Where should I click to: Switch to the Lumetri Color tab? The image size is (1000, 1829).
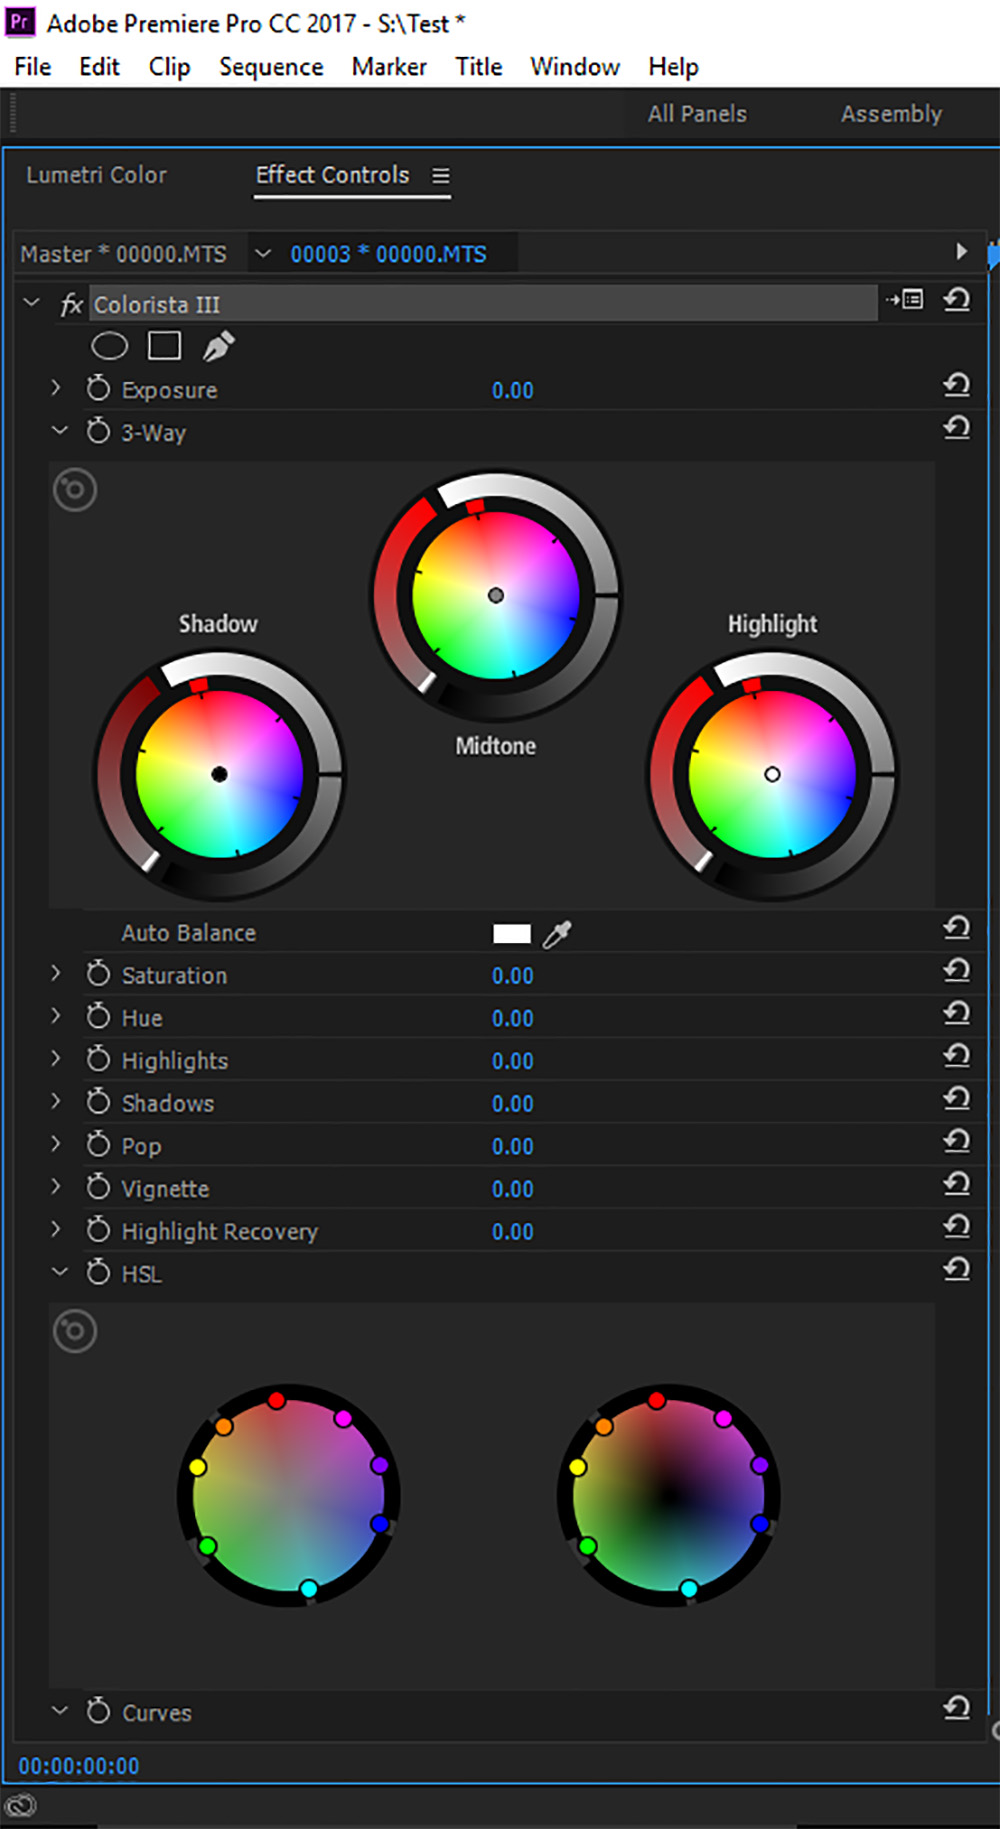coord(96,175)
